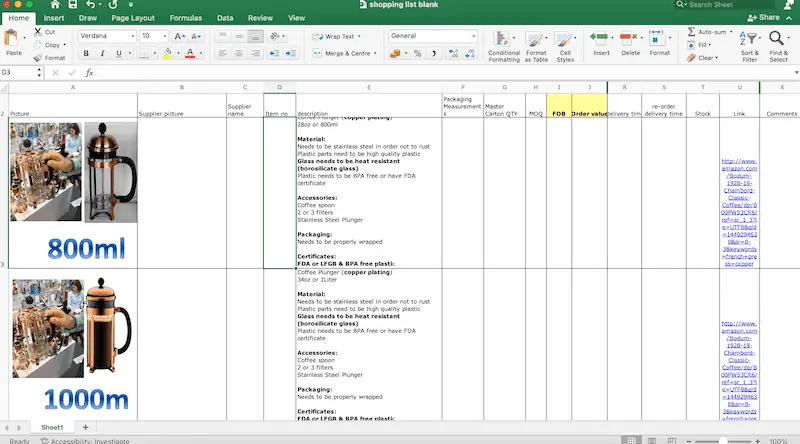Viewport: 800px width, 444px height.
Task: Click the Search Sheet field
Action: click(723, 5)
